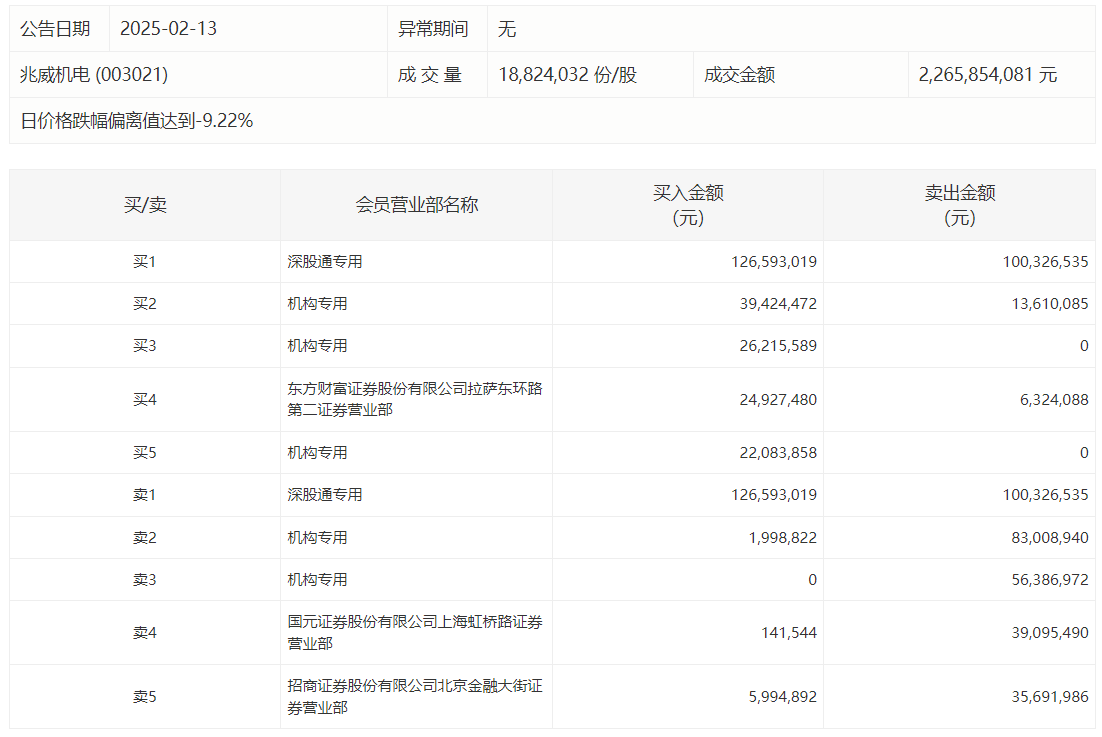Select the 买4 row label

pyautogui.click(x=145, y=400)
